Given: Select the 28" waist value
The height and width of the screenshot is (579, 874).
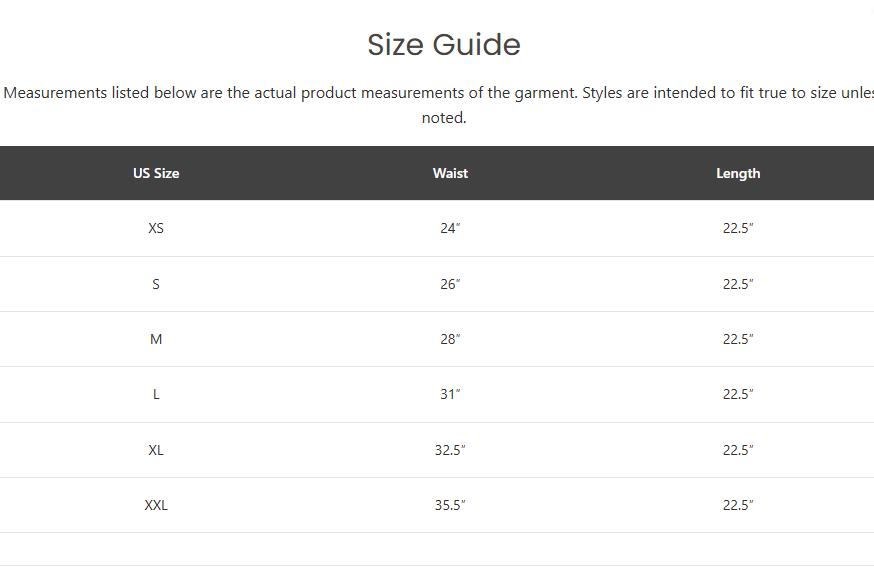Looking at the screenshot, I should (x=450, y=339).
